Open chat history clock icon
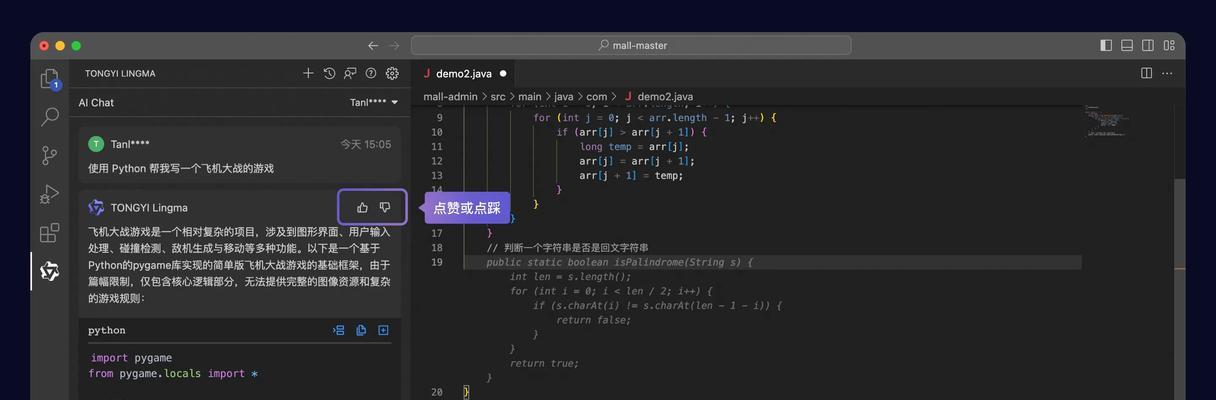Screen dimensions: 1216x400 point(329,73)
